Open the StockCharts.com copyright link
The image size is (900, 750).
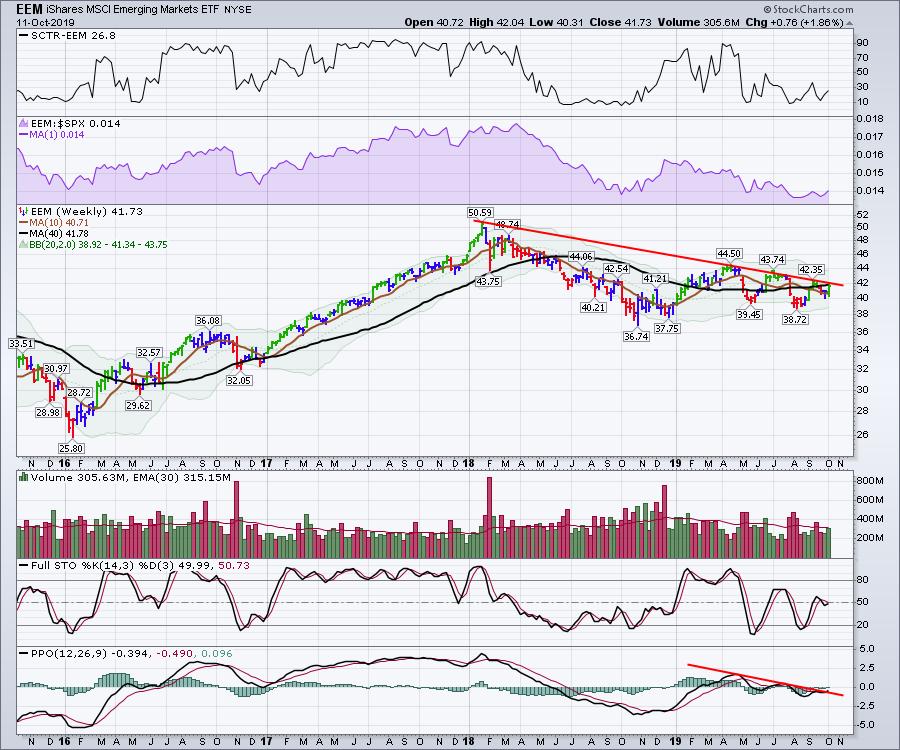click(x=808, y=9)
